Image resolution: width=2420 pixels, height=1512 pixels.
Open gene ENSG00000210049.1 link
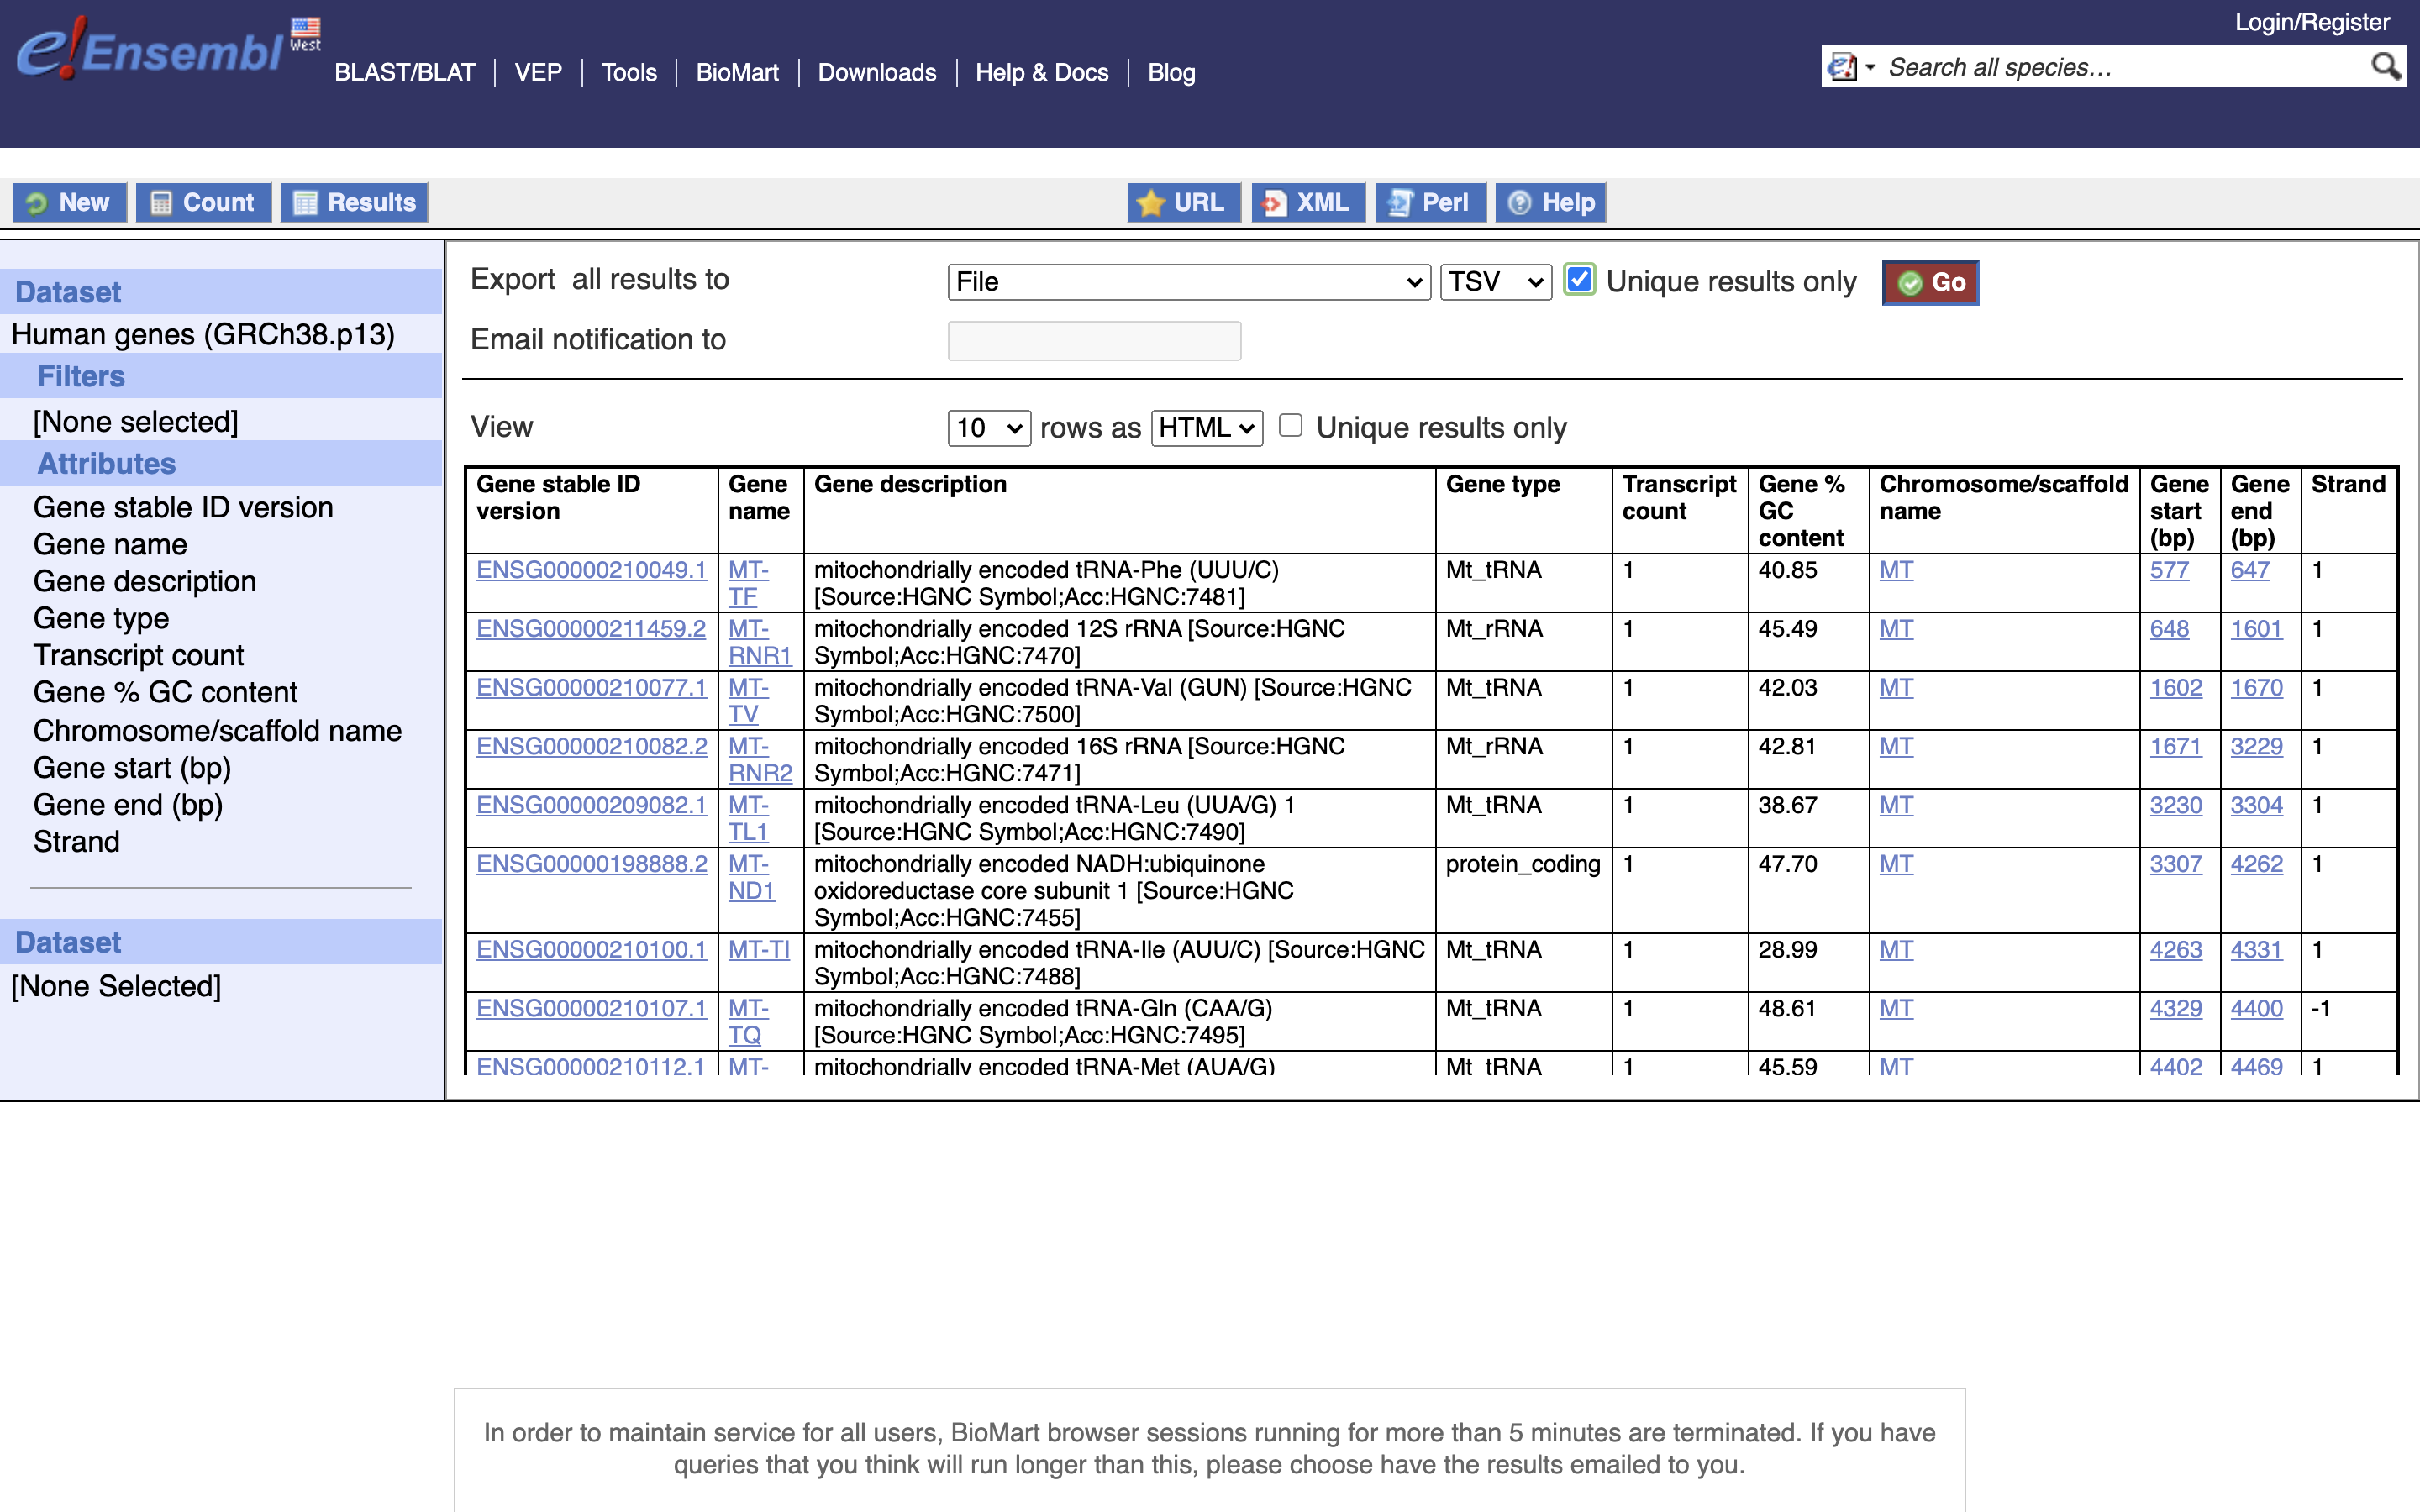(591, 570)
